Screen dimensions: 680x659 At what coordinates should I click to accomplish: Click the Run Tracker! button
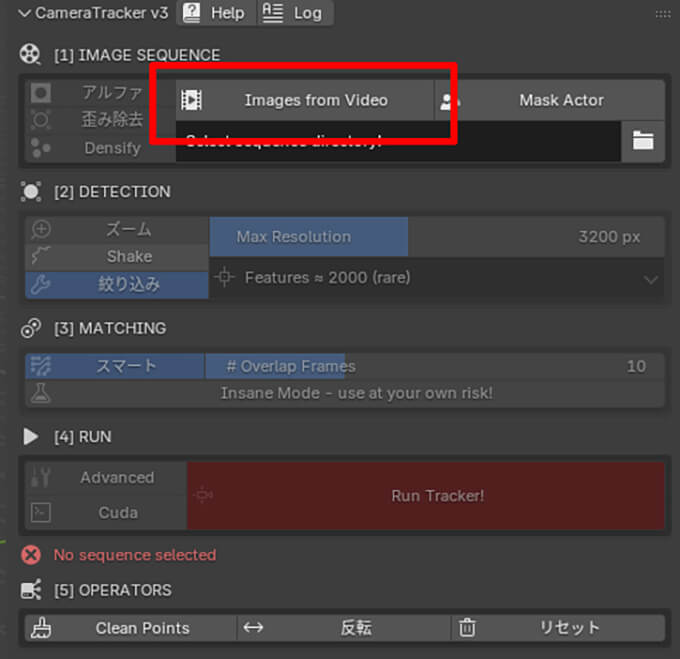coord(425,496)
